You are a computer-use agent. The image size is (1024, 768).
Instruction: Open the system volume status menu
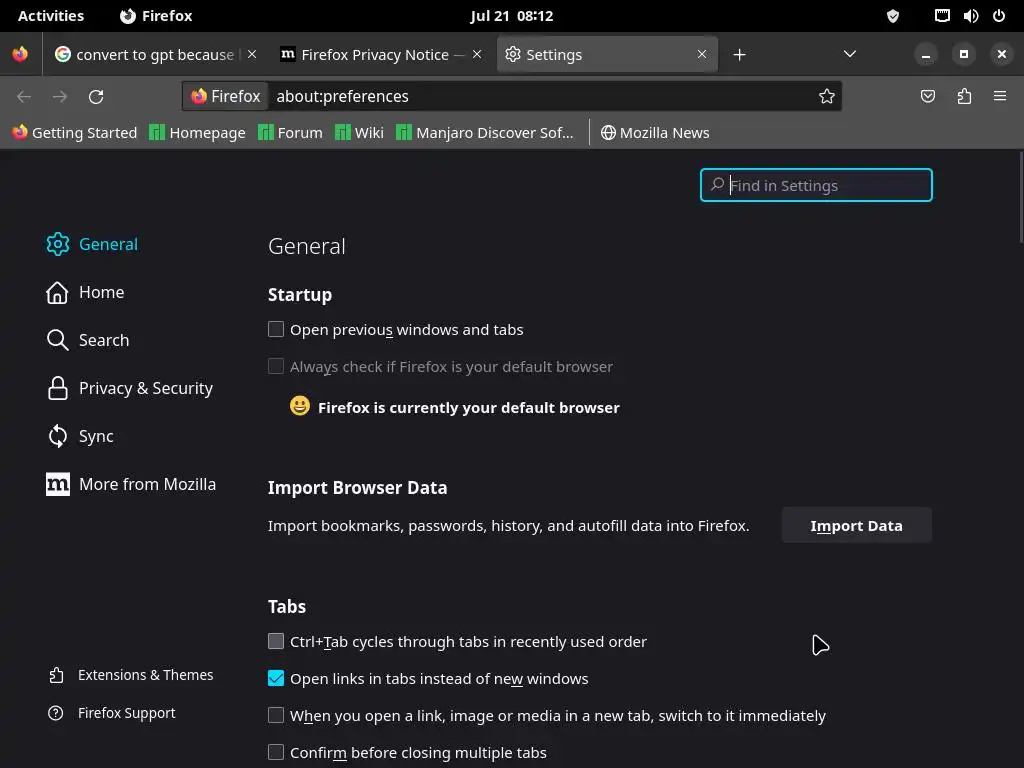click(x=970, y=16)
